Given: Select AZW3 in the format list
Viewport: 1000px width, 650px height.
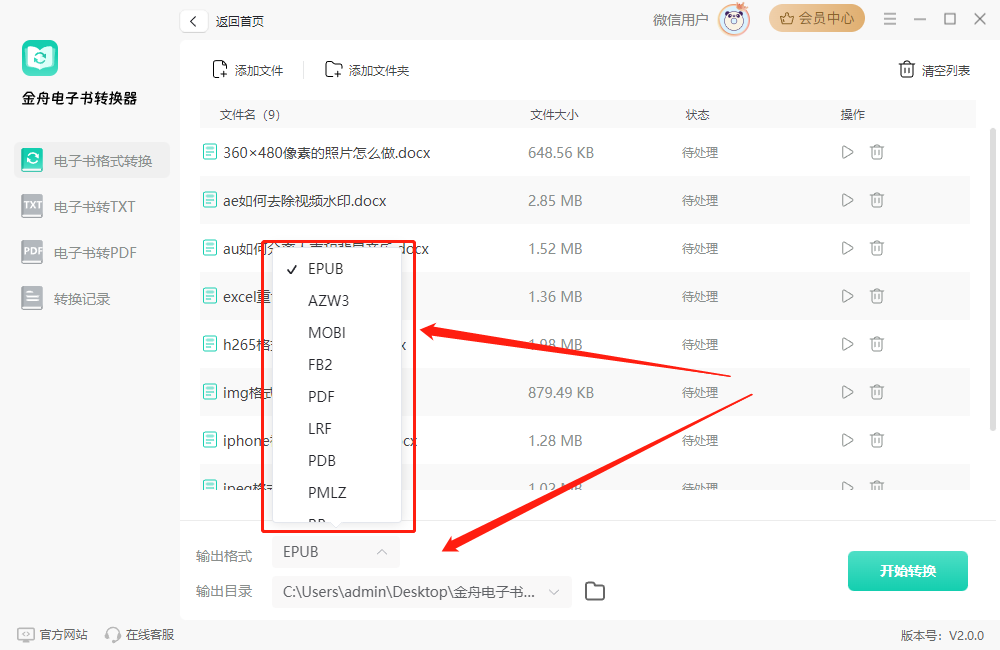Looking at the screenshot, I should tap(328, 301).
